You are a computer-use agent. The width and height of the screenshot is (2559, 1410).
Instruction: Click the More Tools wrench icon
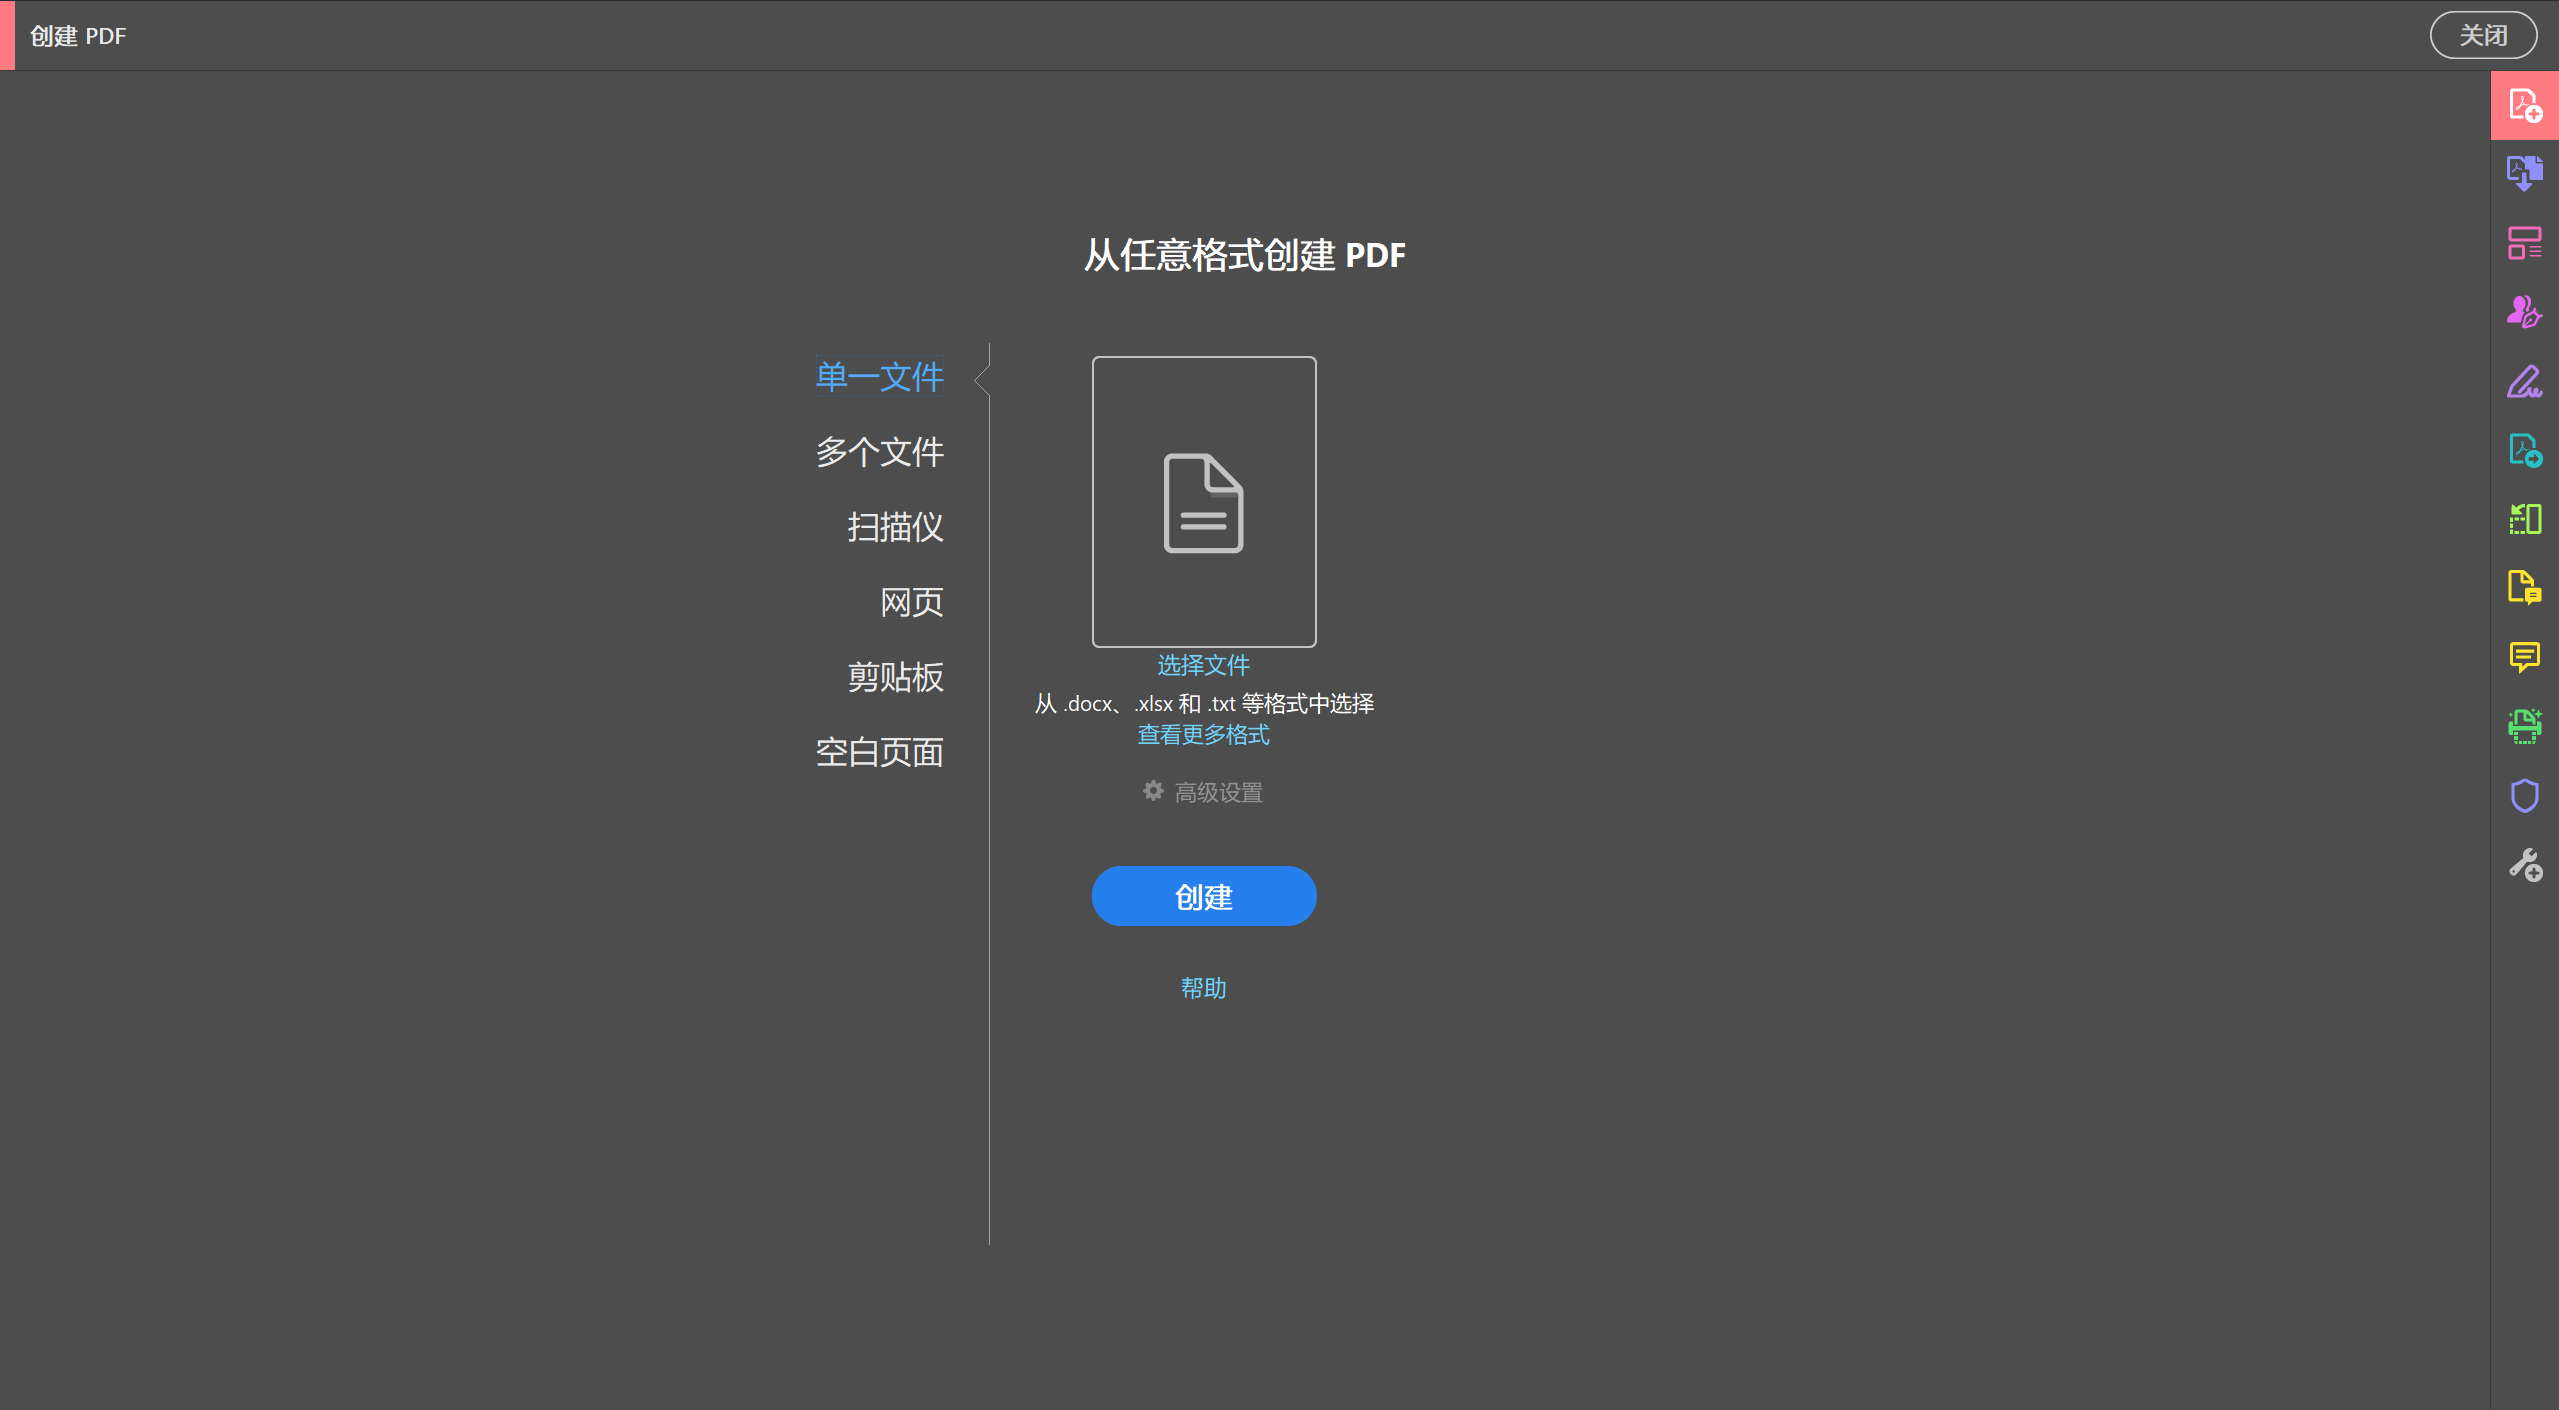pos(2524,865)
